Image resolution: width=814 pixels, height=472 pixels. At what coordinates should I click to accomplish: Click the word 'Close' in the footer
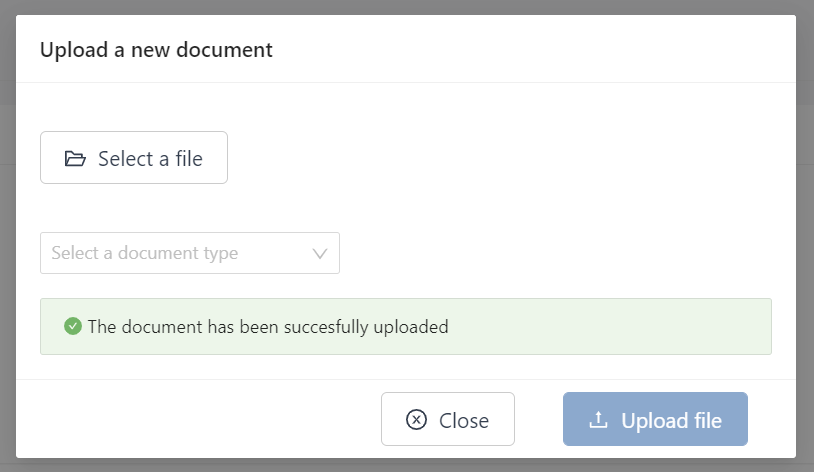pyautogui.click(x=464, y=420)
